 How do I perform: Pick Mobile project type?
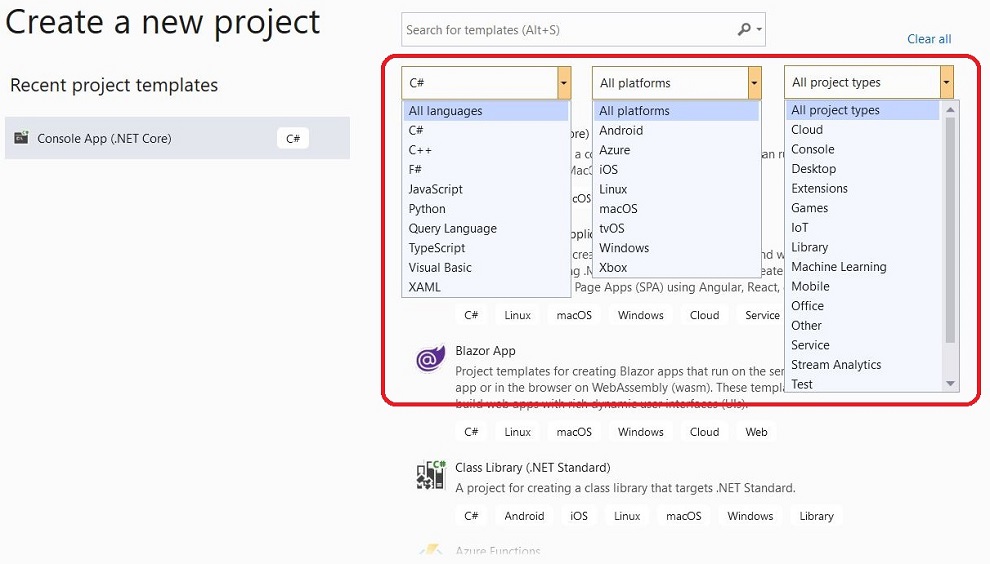pyautogui.click(x=863, y=286)
